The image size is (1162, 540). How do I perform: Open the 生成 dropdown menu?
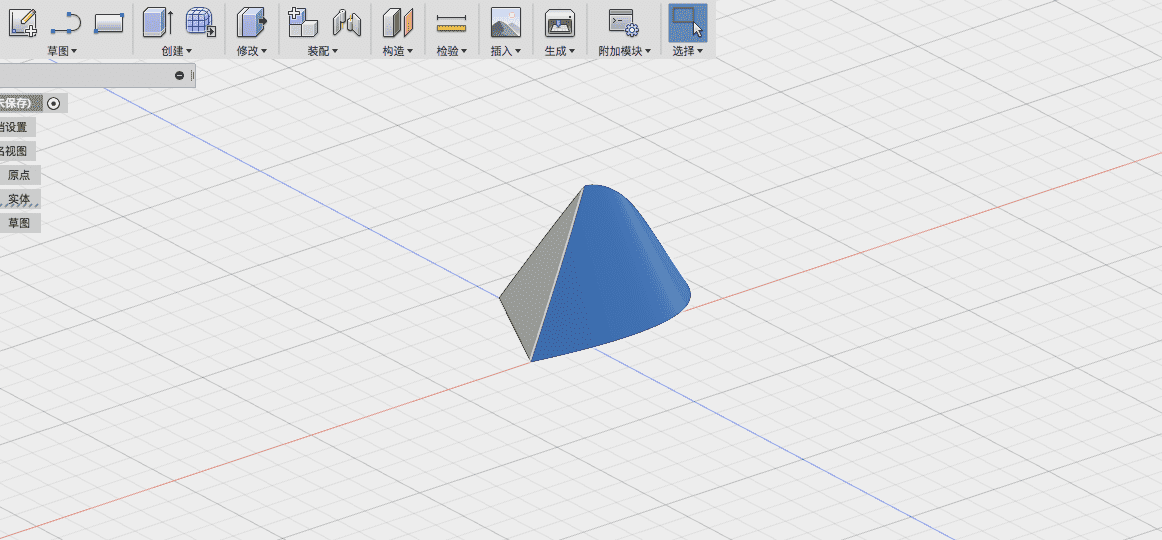point(560,51)
